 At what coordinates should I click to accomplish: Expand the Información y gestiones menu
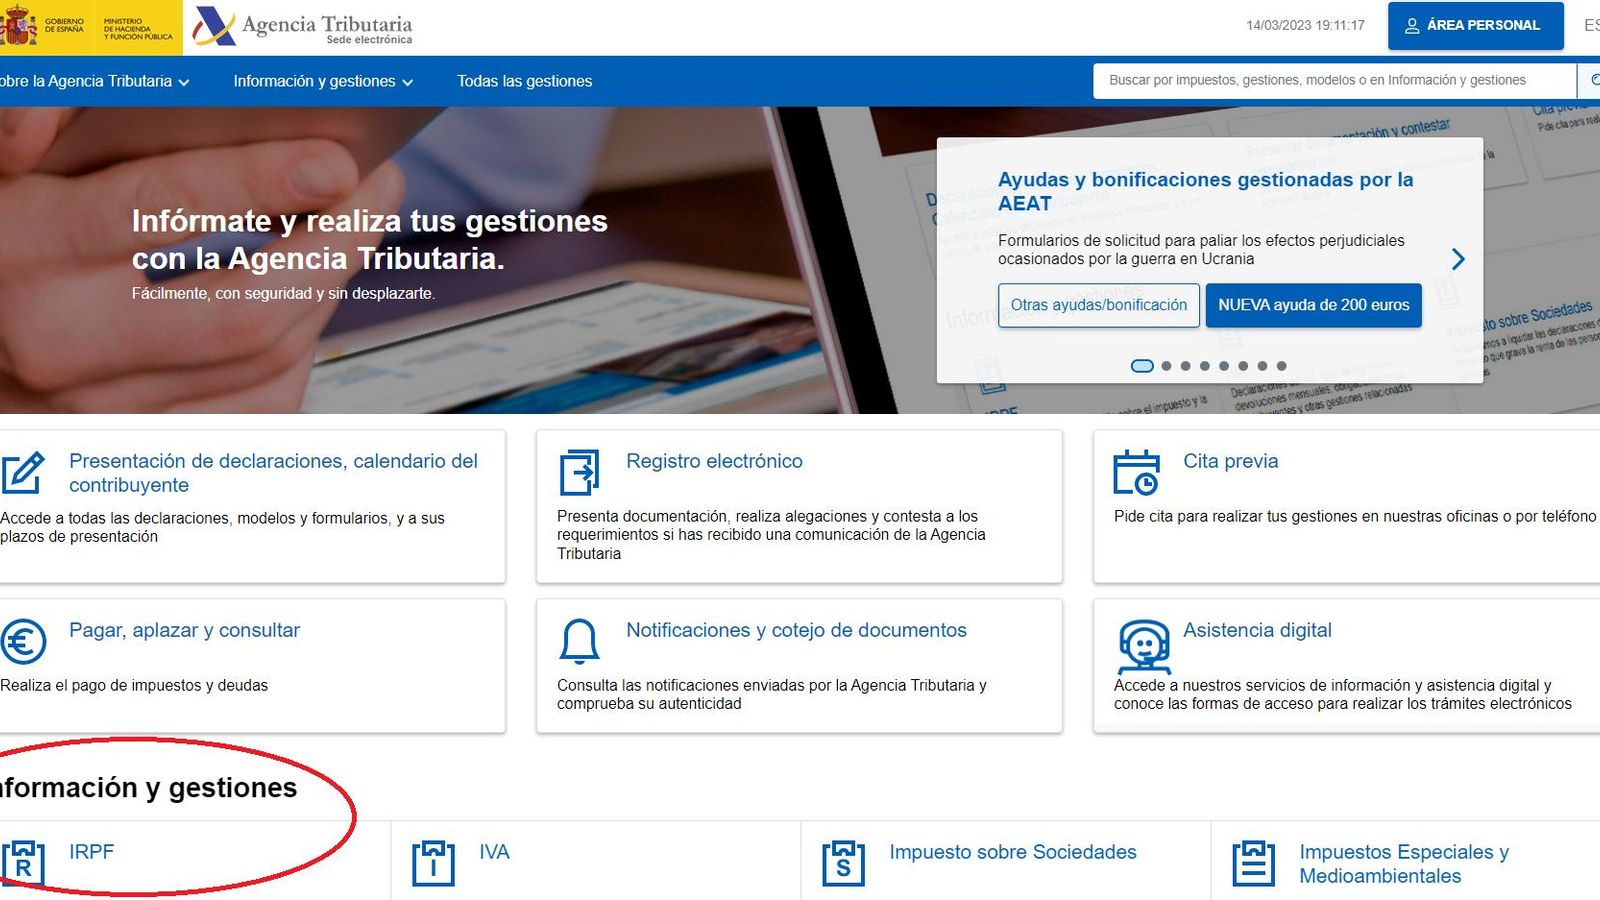tap(323, 81)
